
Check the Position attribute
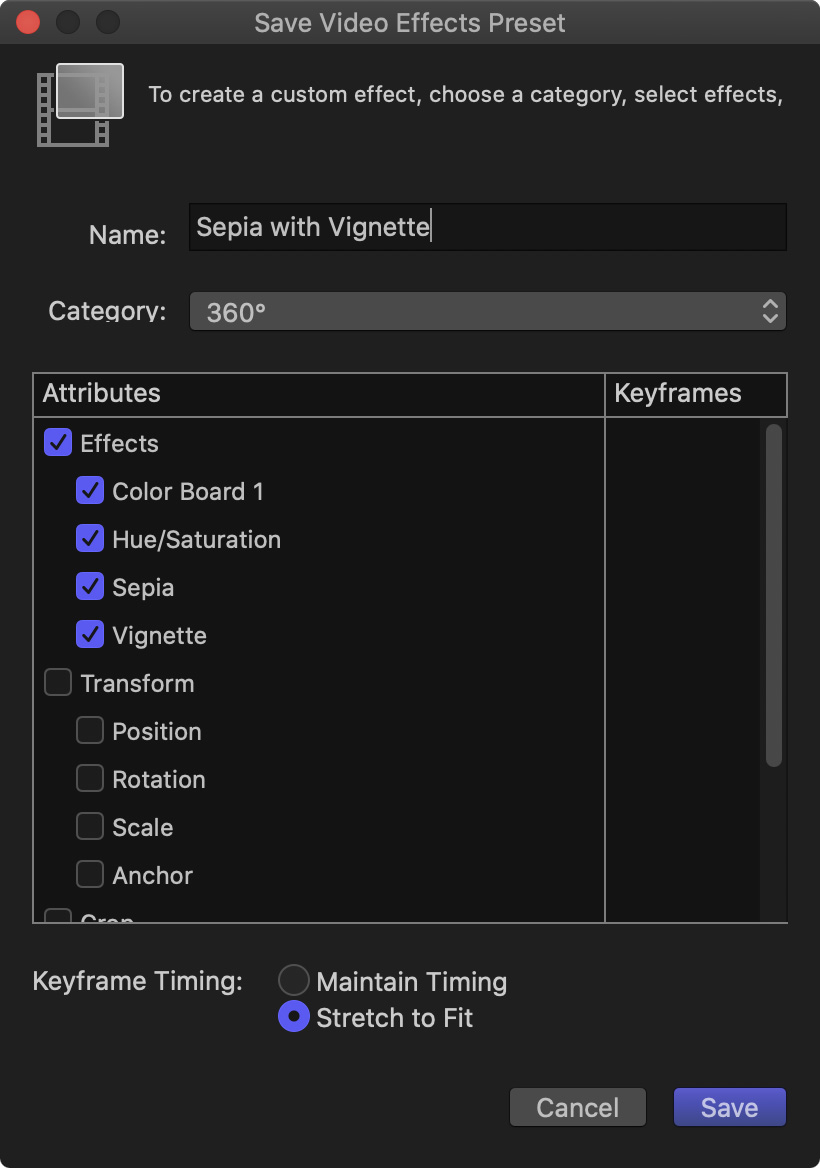click(90, 731)
